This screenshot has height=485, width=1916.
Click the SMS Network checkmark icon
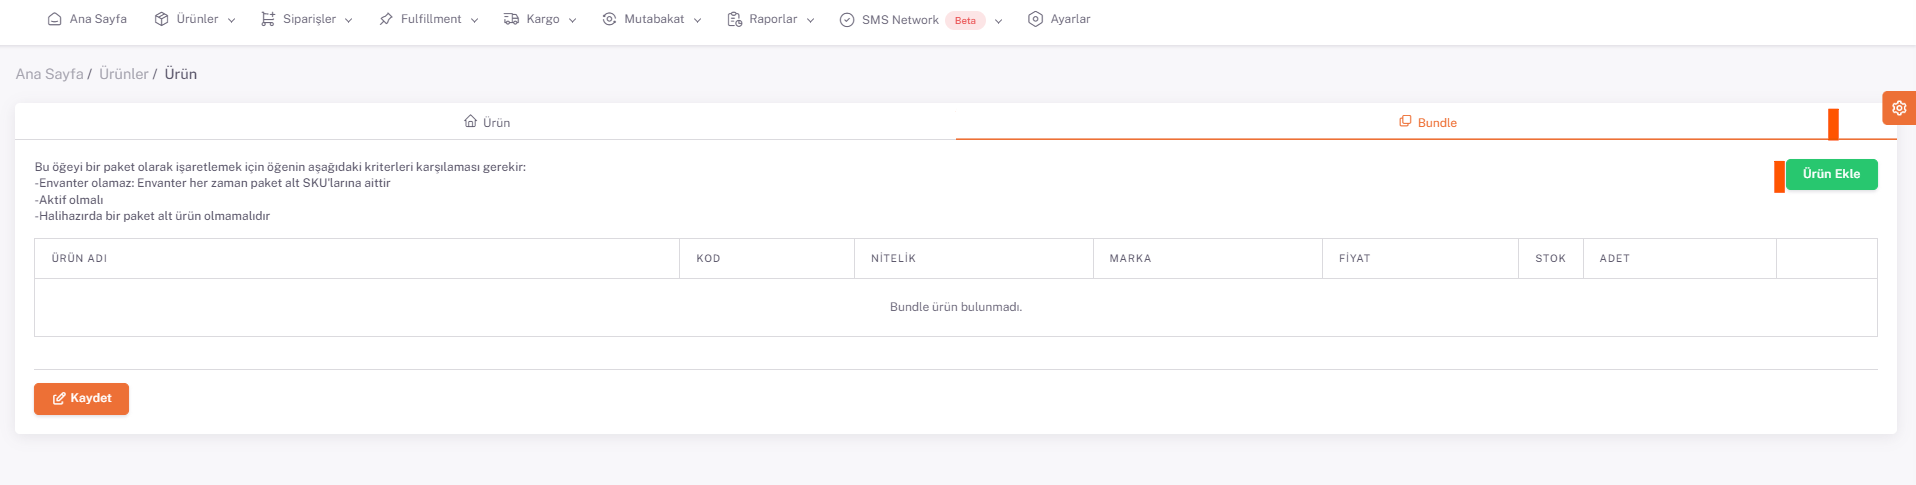847,20
